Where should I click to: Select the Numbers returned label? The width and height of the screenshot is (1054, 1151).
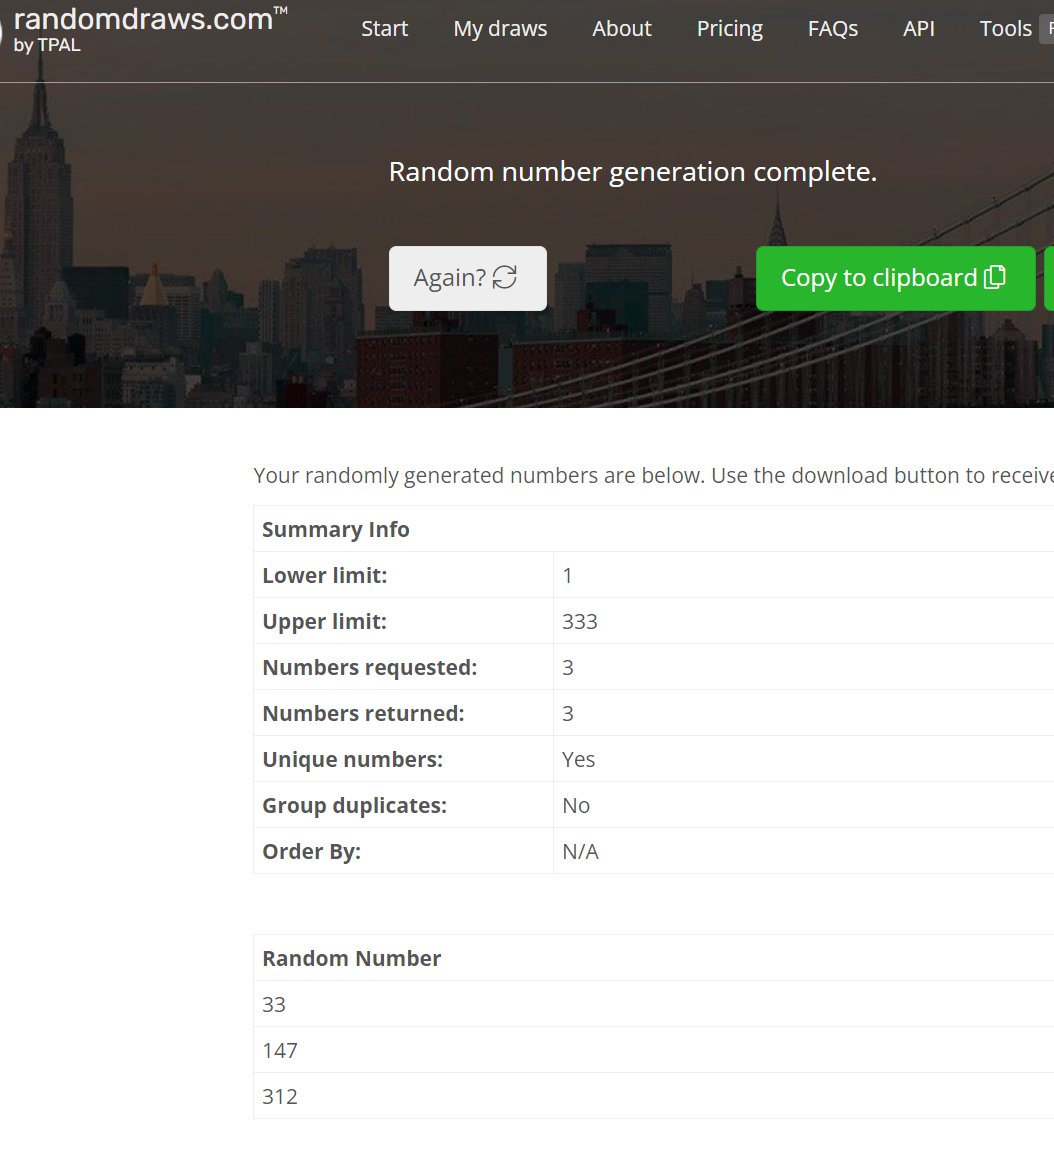click(x=363, y=714)
